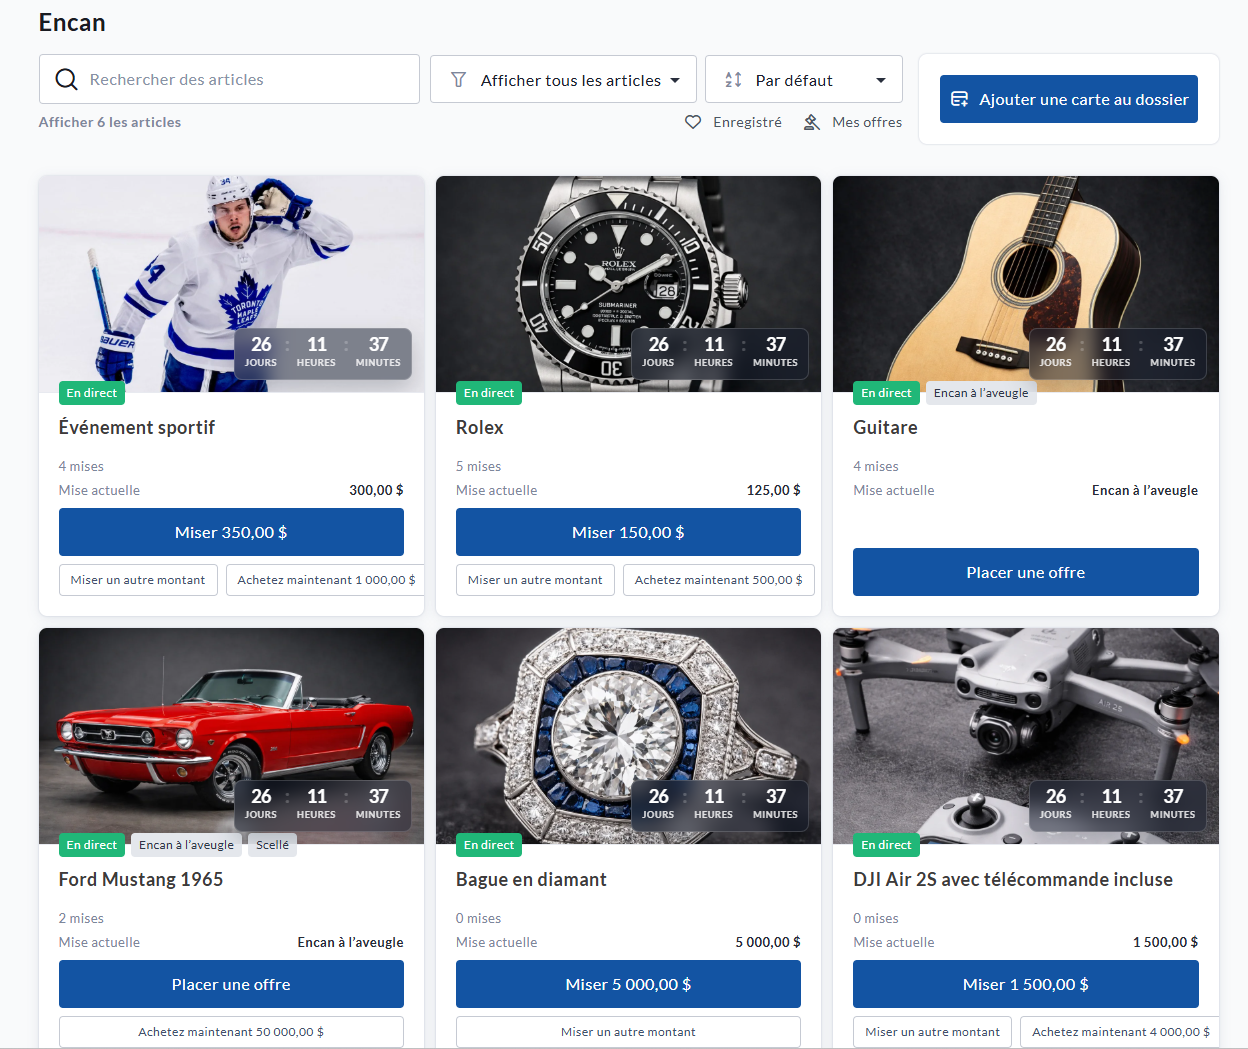The width and height of the screenshot is (1248, 1049).
Task: Click Ajouter une carte au dossier
Action: click(1069, 99)
